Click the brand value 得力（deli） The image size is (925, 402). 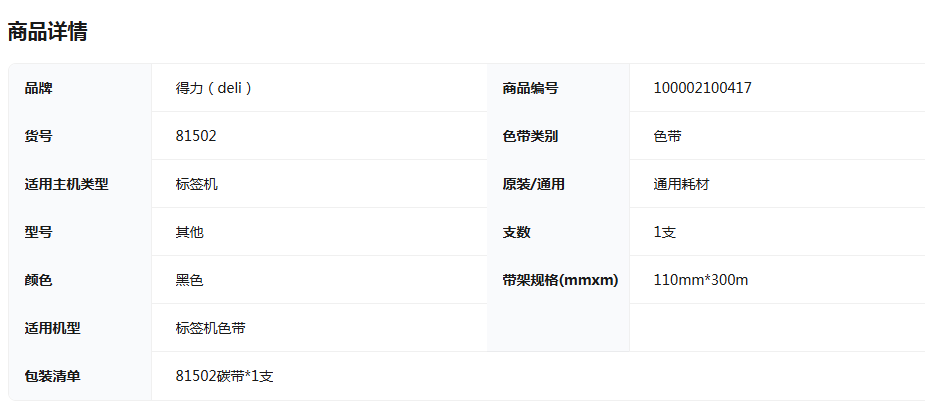[214, 88]
